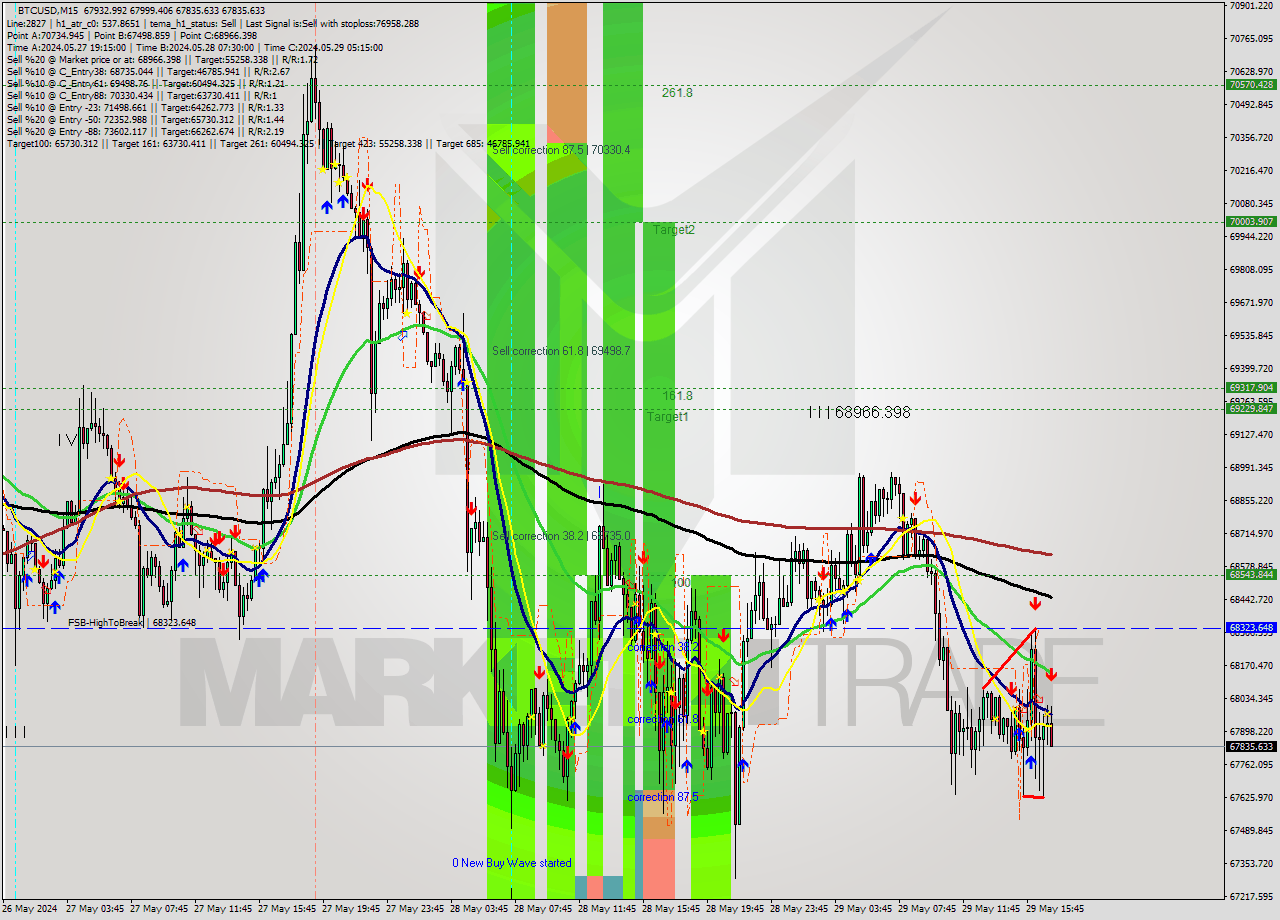This screenshot has width=1280, height=920.
Task: Click the 'FSB-HighToBreak | 68323.648' label
Action: click(x=132, y=622)
